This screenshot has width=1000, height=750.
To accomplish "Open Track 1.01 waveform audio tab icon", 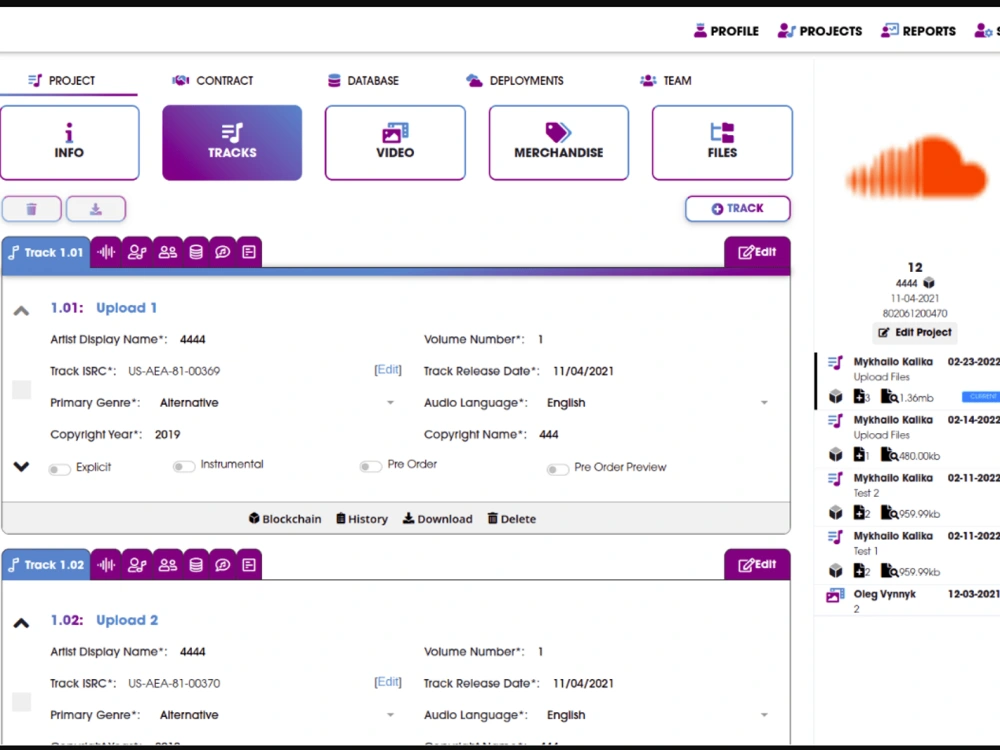I will click(x=107, y=252).
